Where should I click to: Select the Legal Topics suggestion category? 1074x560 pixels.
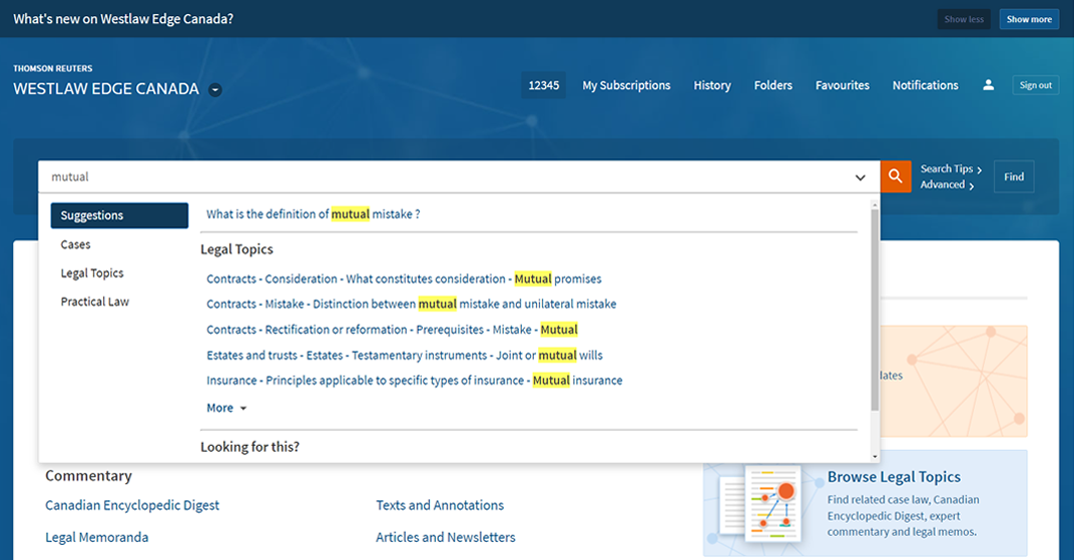[92, 273]
